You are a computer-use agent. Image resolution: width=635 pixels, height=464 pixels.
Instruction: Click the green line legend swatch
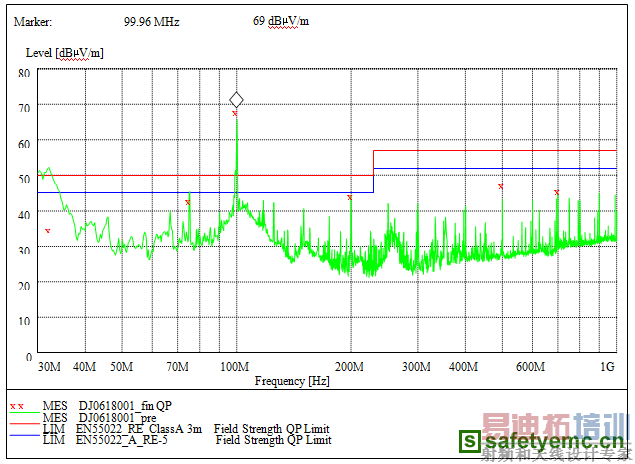25,413
